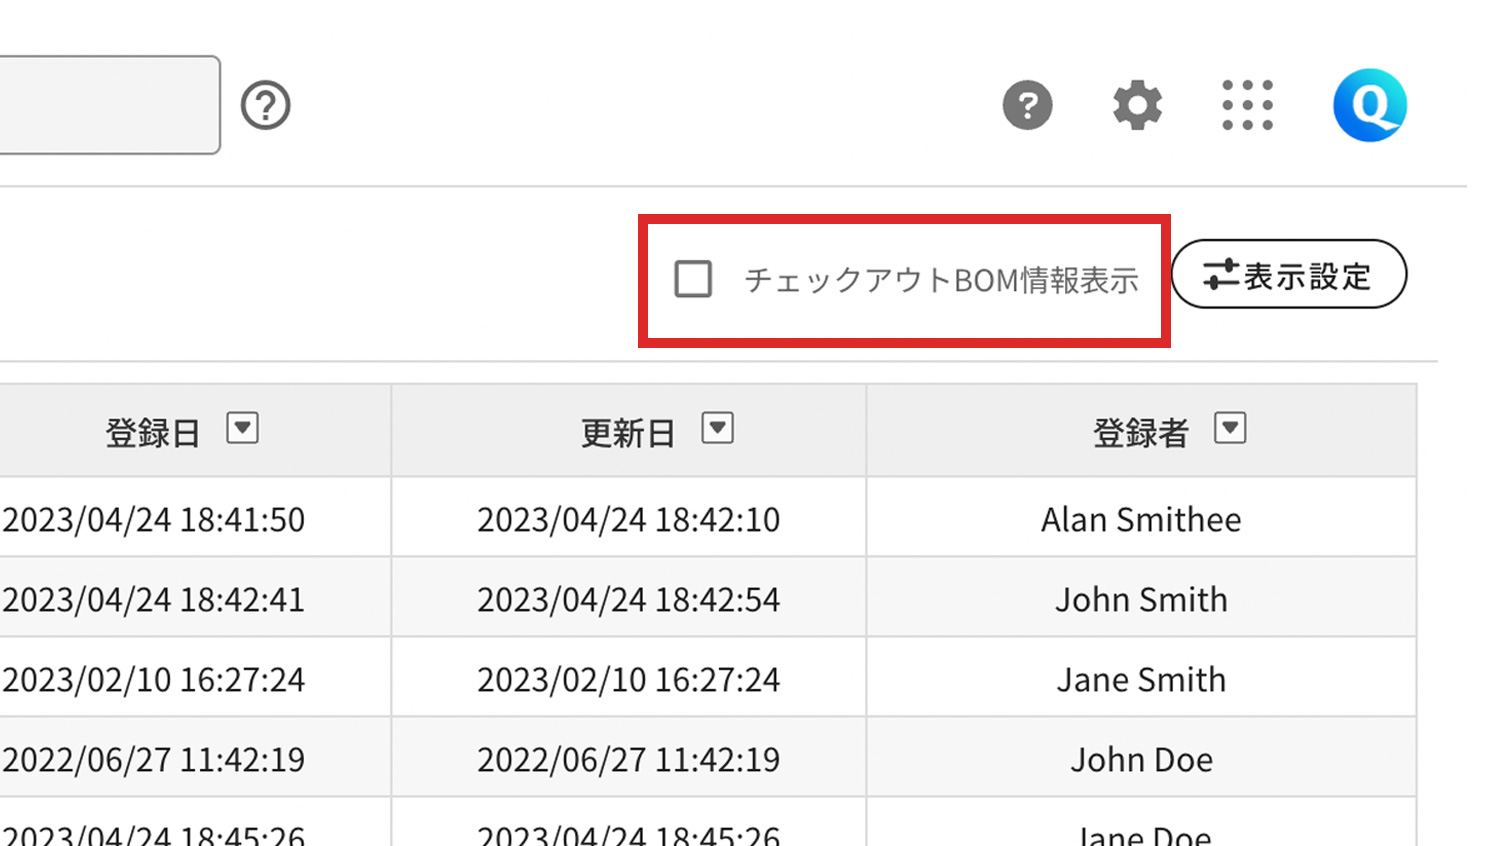Click the blue Q user avatar
The image size is (1504, 846).
click(1369, 105)
